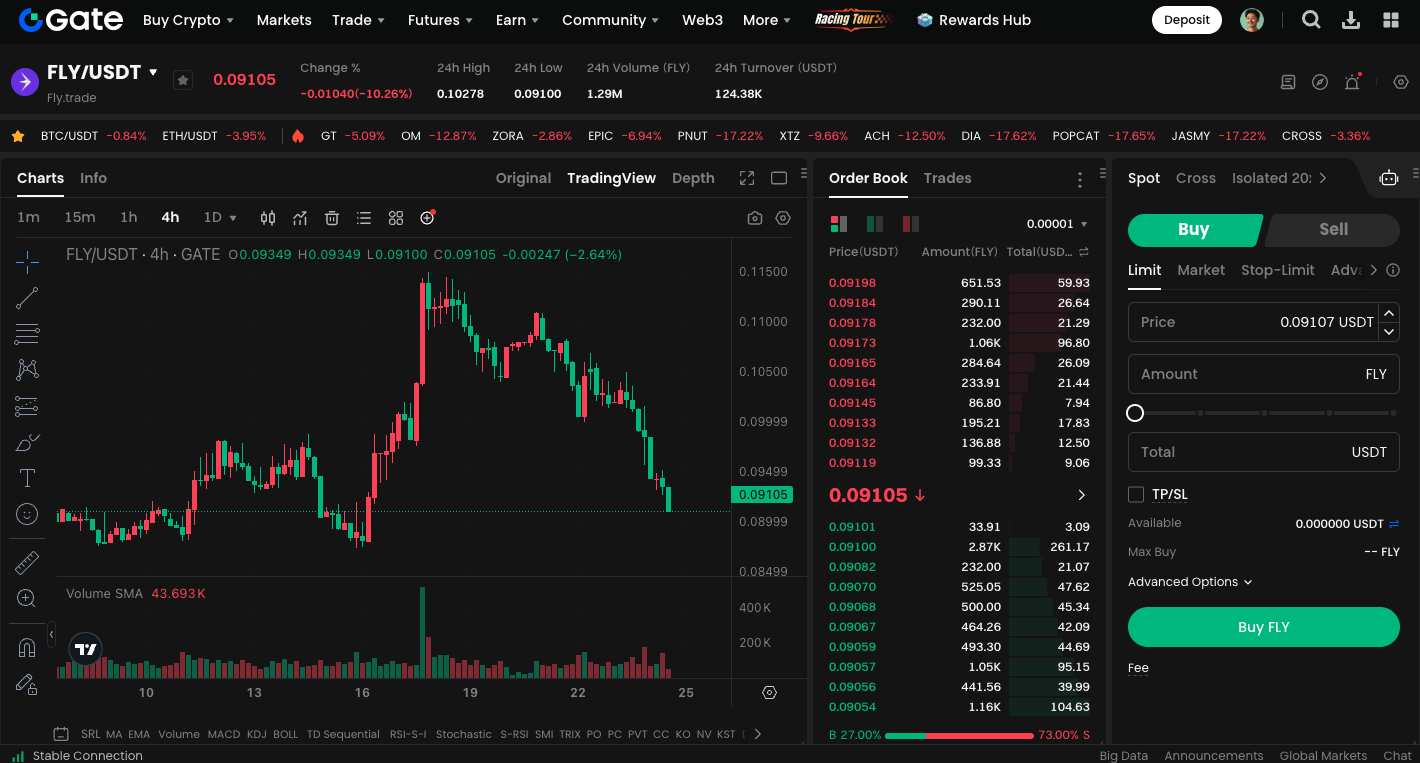
Task: Select the XABCD pattern tool
Action: coord(27,370)
